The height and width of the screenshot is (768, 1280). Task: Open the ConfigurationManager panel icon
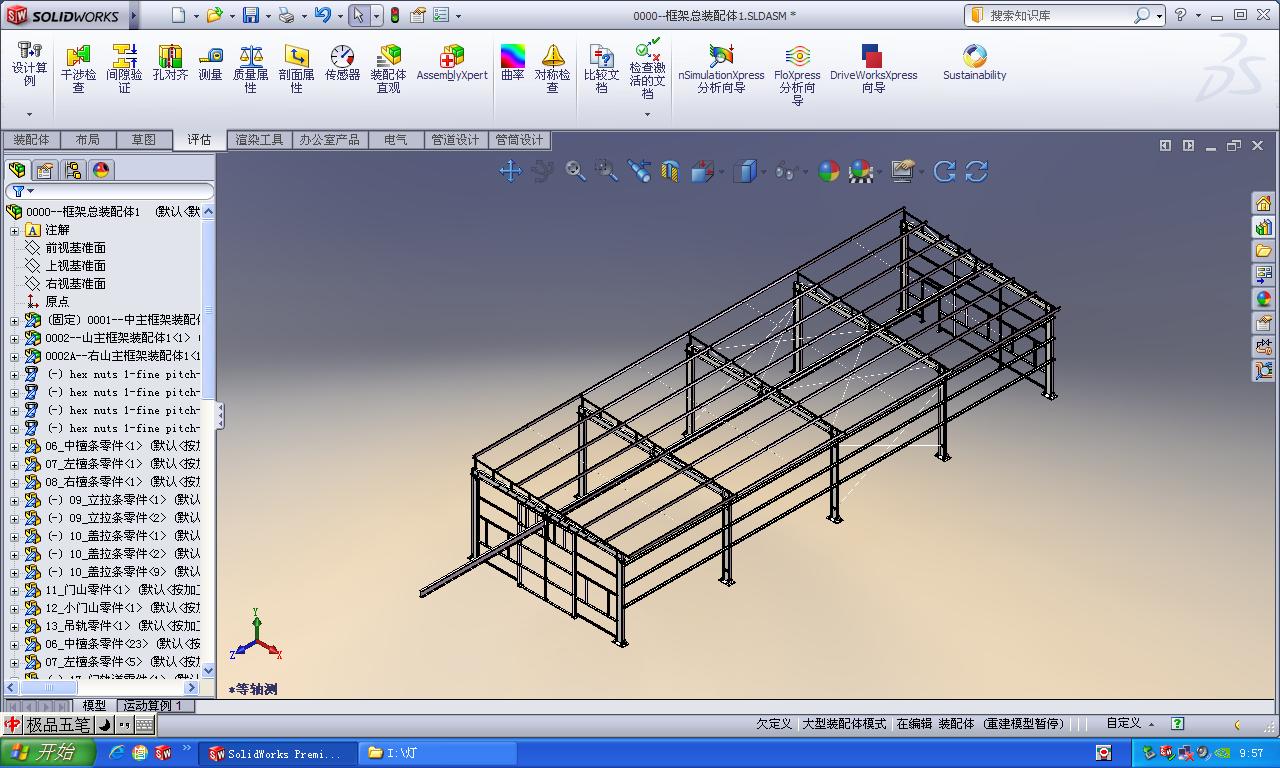tap(73, 170)
